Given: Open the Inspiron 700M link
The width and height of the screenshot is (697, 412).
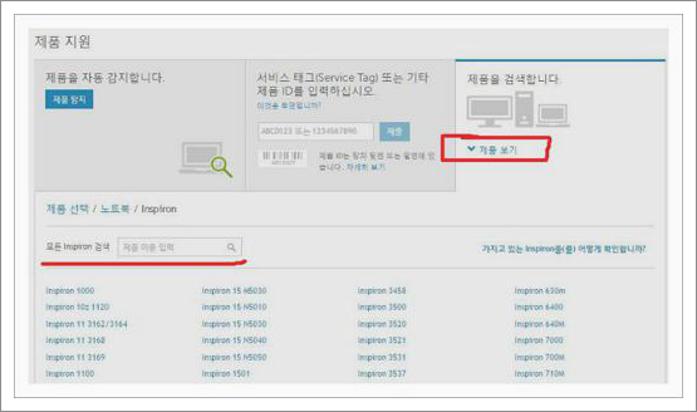Looking at the screenshot, I should tap(539, 357).
